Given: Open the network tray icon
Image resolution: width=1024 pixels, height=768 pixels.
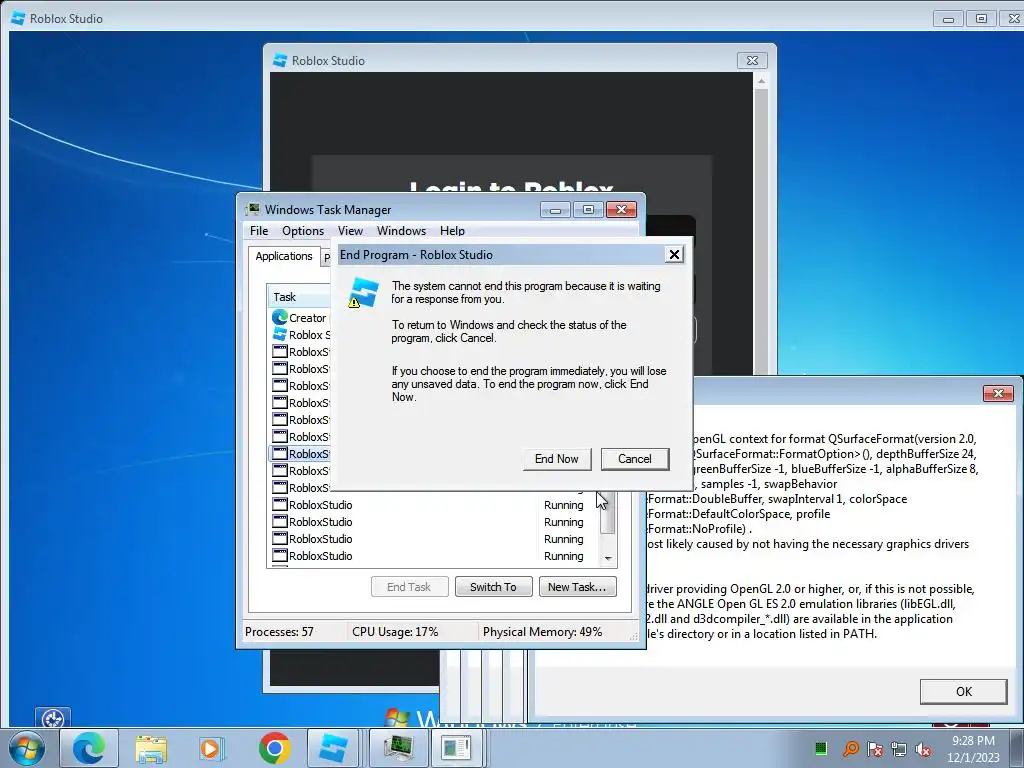Looking at the screenshot, I should [x=899, y=748].
